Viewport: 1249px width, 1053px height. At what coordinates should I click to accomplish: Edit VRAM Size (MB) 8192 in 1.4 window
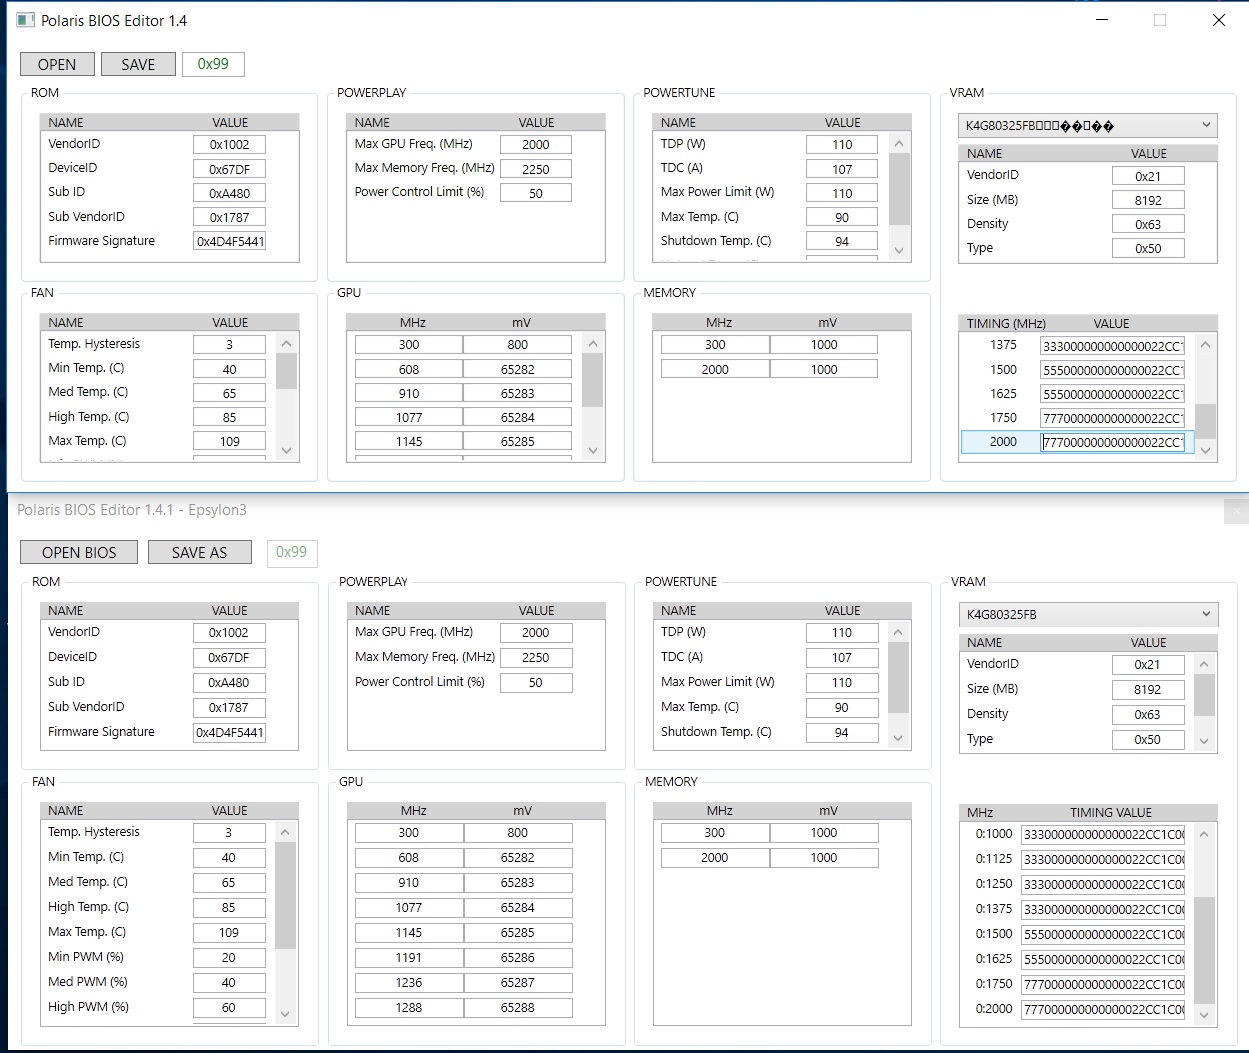(x=1148, y=200)
